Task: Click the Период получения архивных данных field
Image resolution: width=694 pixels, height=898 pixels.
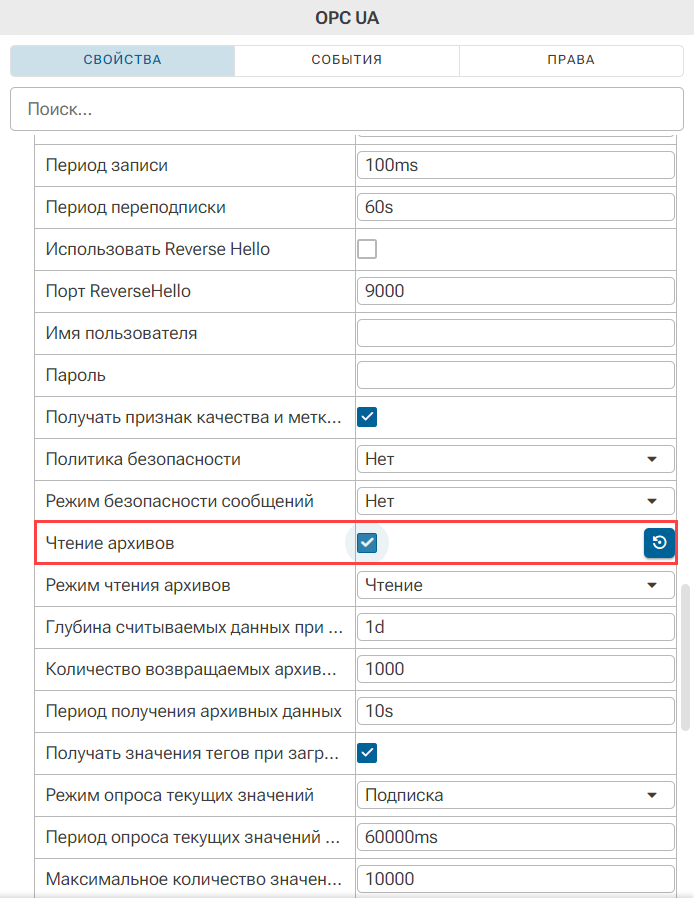Action: [515, 711]
